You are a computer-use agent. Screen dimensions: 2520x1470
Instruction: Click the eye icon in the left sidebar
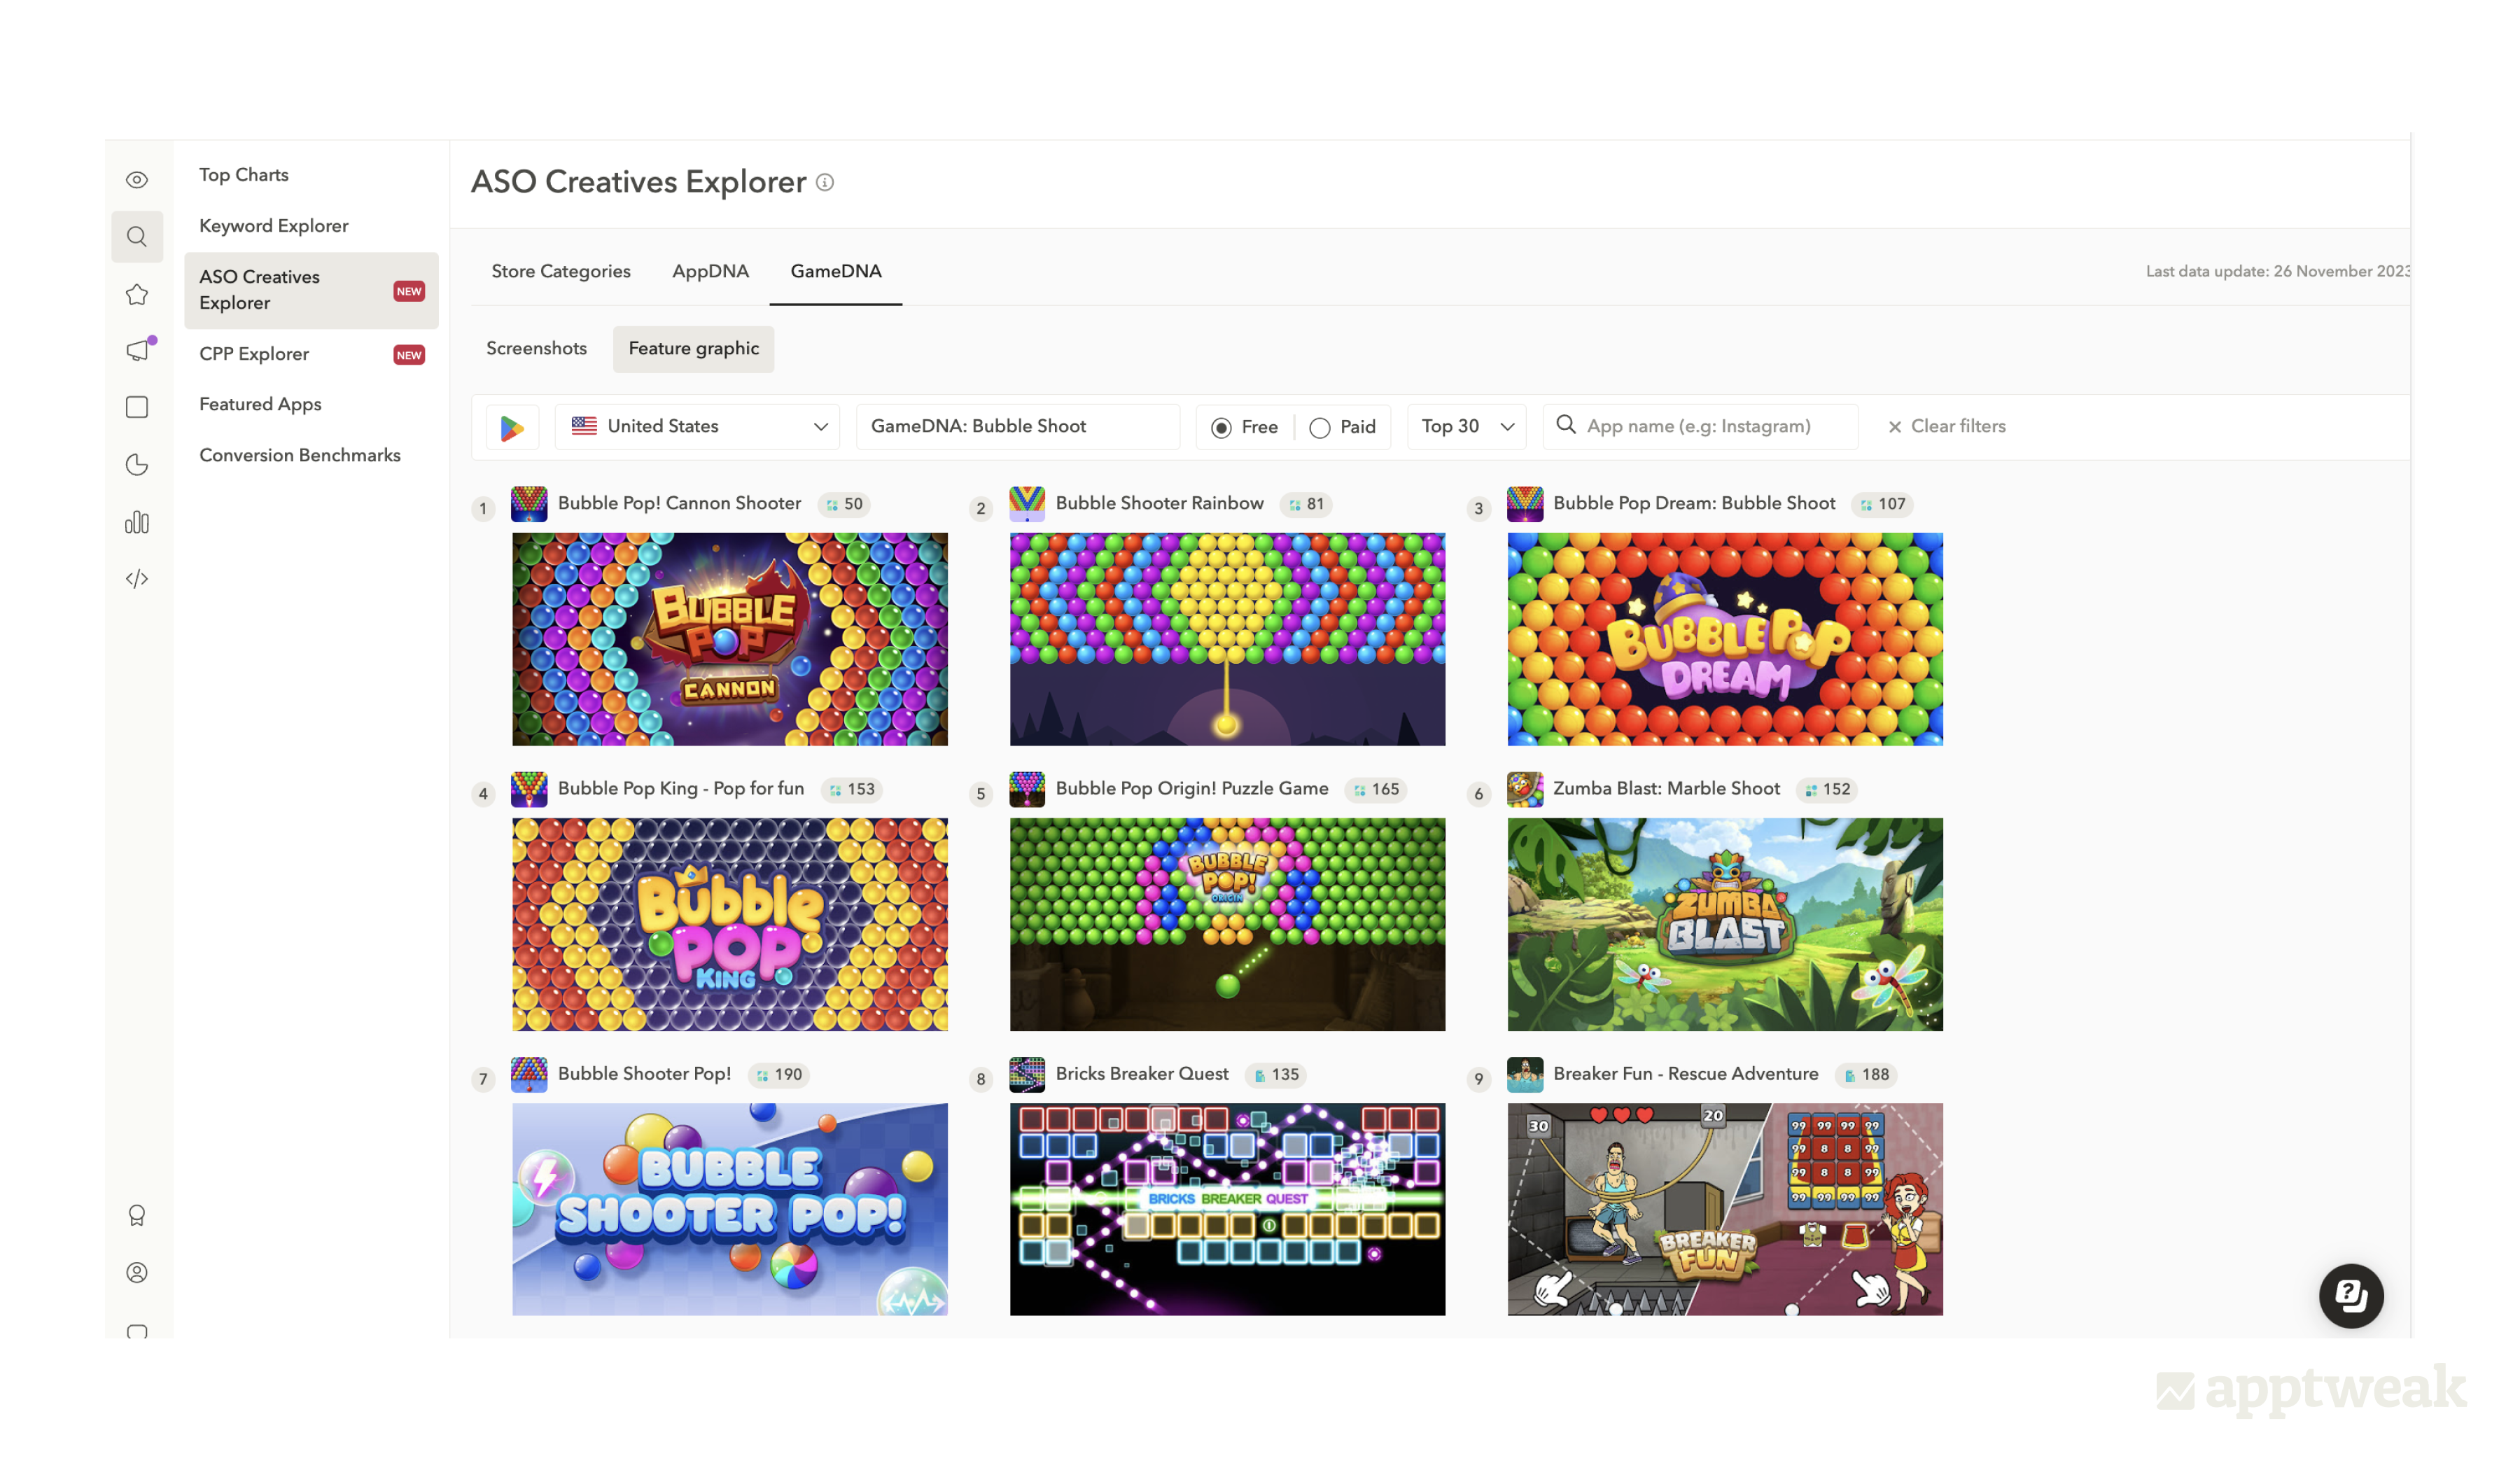coord(137,180)
